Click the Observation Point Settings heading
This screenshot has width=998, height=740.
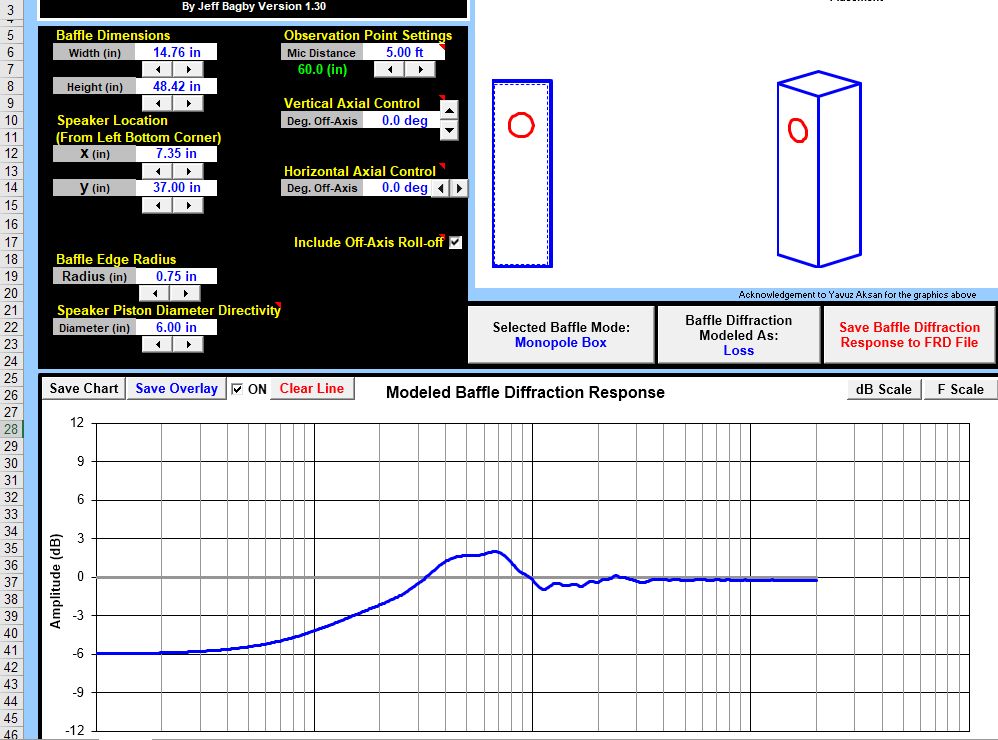(368, 36)
